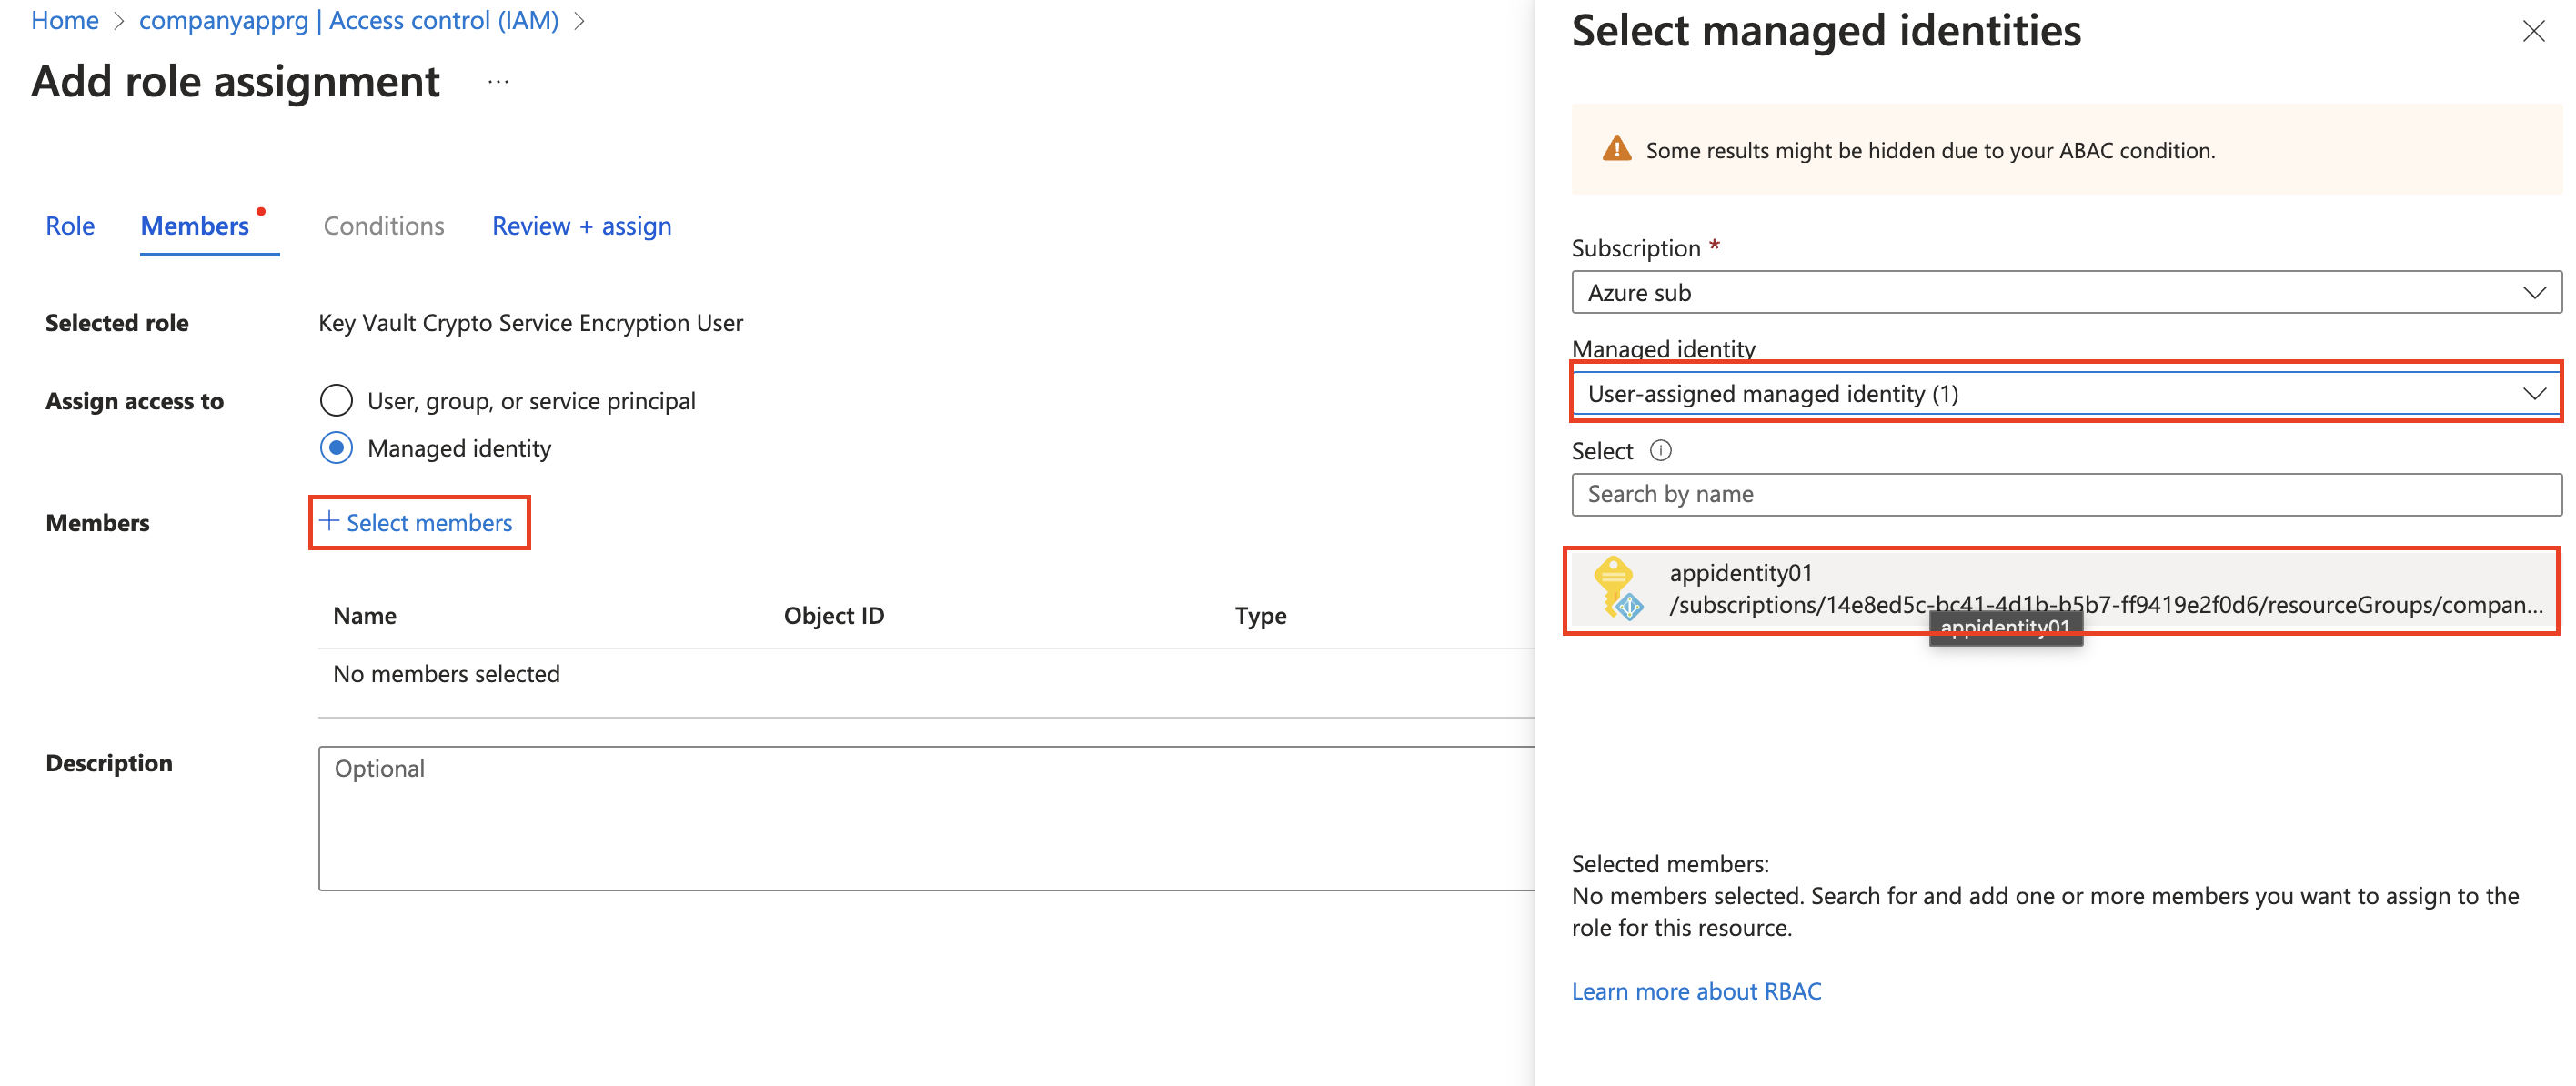Click Key Vault Crypto Service Encryption User text

coord(531,323)
